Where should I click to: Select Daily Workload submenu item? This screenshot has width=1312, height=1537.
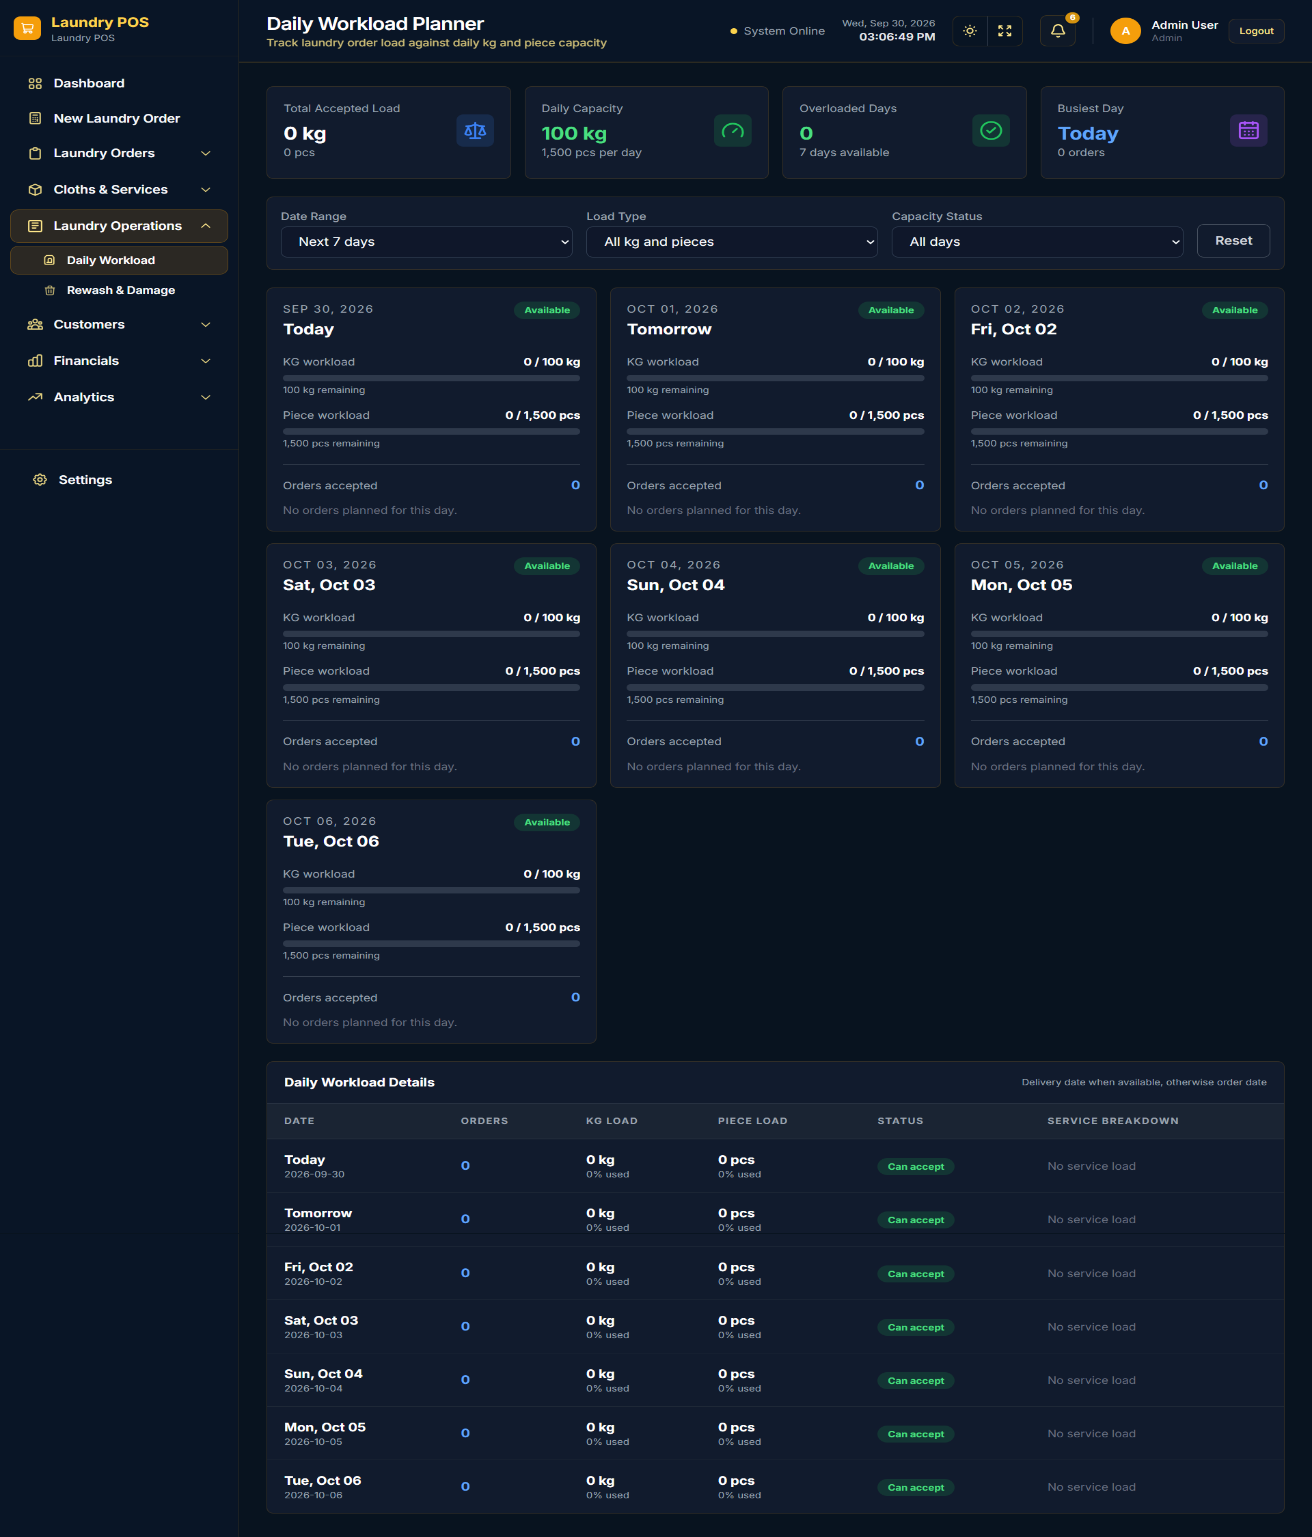(119, 260)
